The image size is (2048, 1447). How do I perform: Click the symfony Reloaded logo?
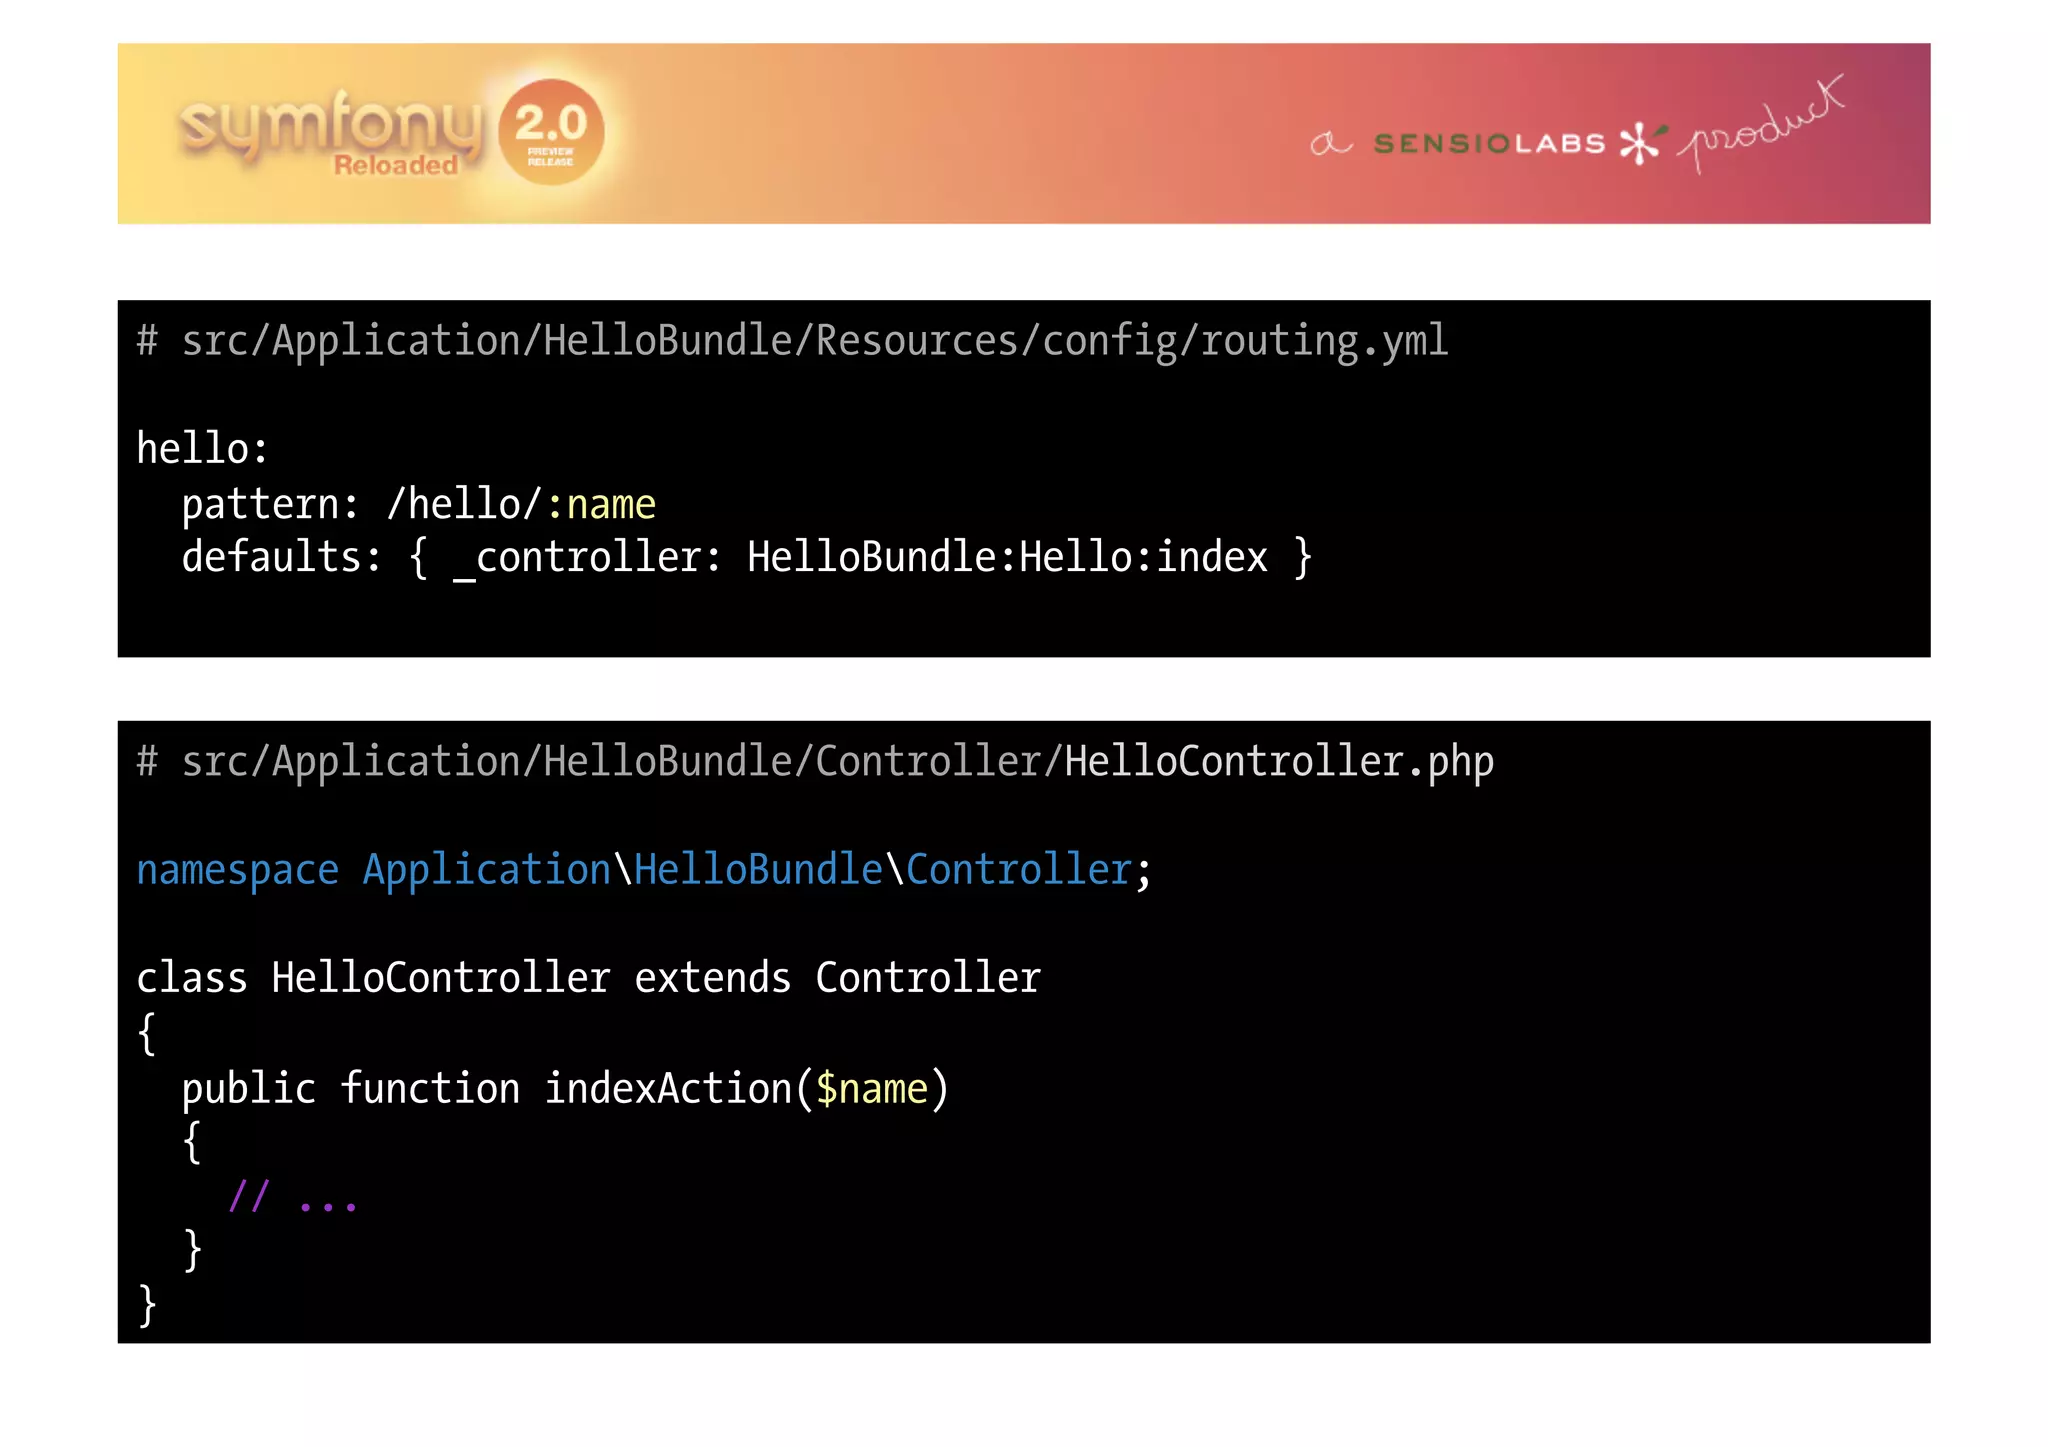(x=330, y=132)
